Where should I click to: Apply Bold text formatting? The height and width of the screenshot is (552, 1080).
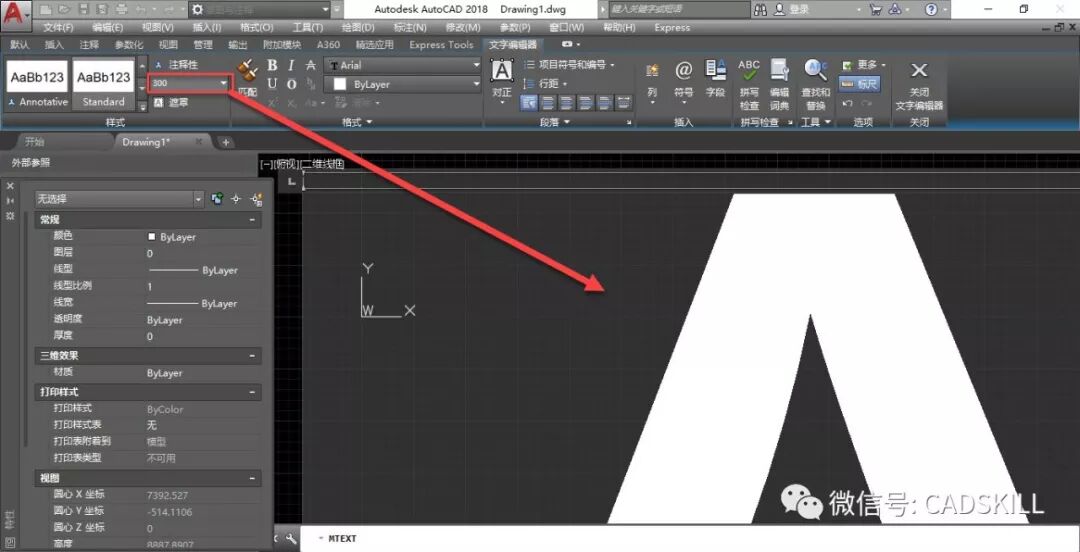point(272,65)
